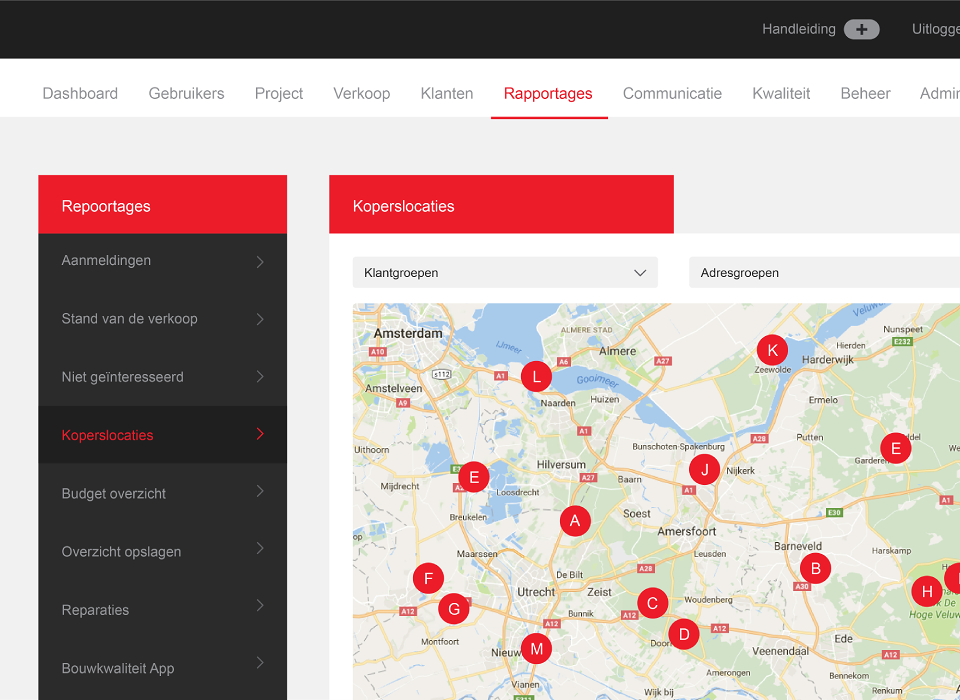Switch to the Dashboard tab

(x=80, y=93)
